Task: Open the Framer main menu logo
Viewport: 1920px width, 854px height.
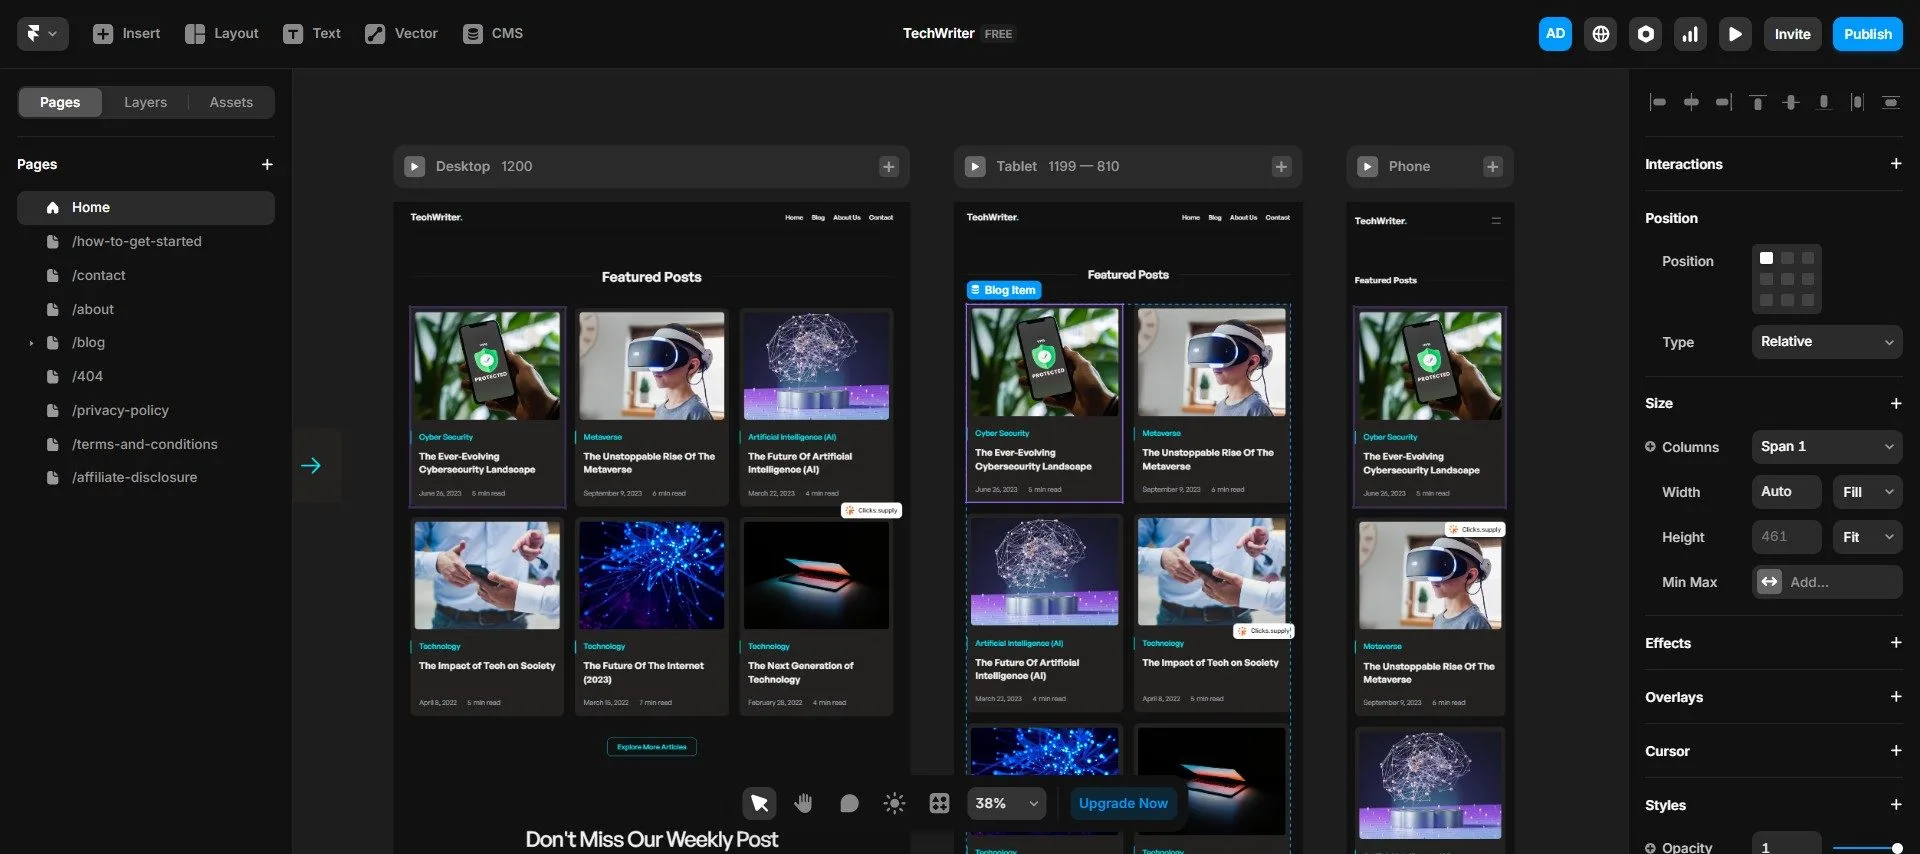Action: point(42,34)
